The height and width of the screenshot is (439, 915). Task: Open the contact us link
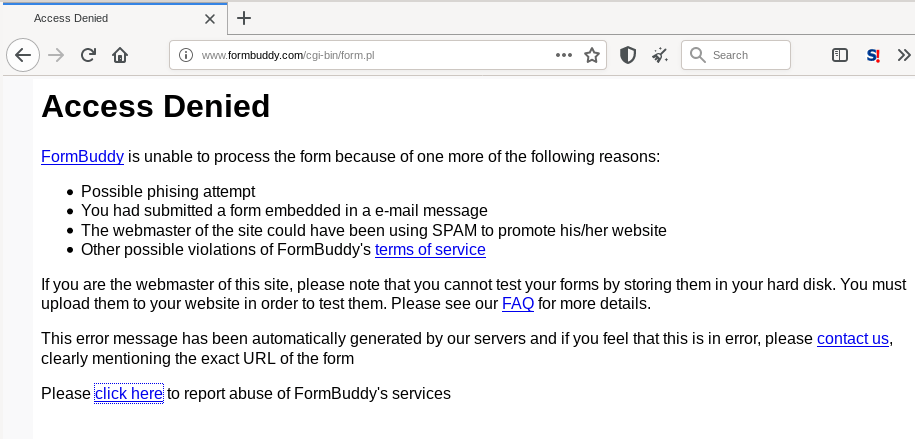pyautogui.click(x=852, y=338)
